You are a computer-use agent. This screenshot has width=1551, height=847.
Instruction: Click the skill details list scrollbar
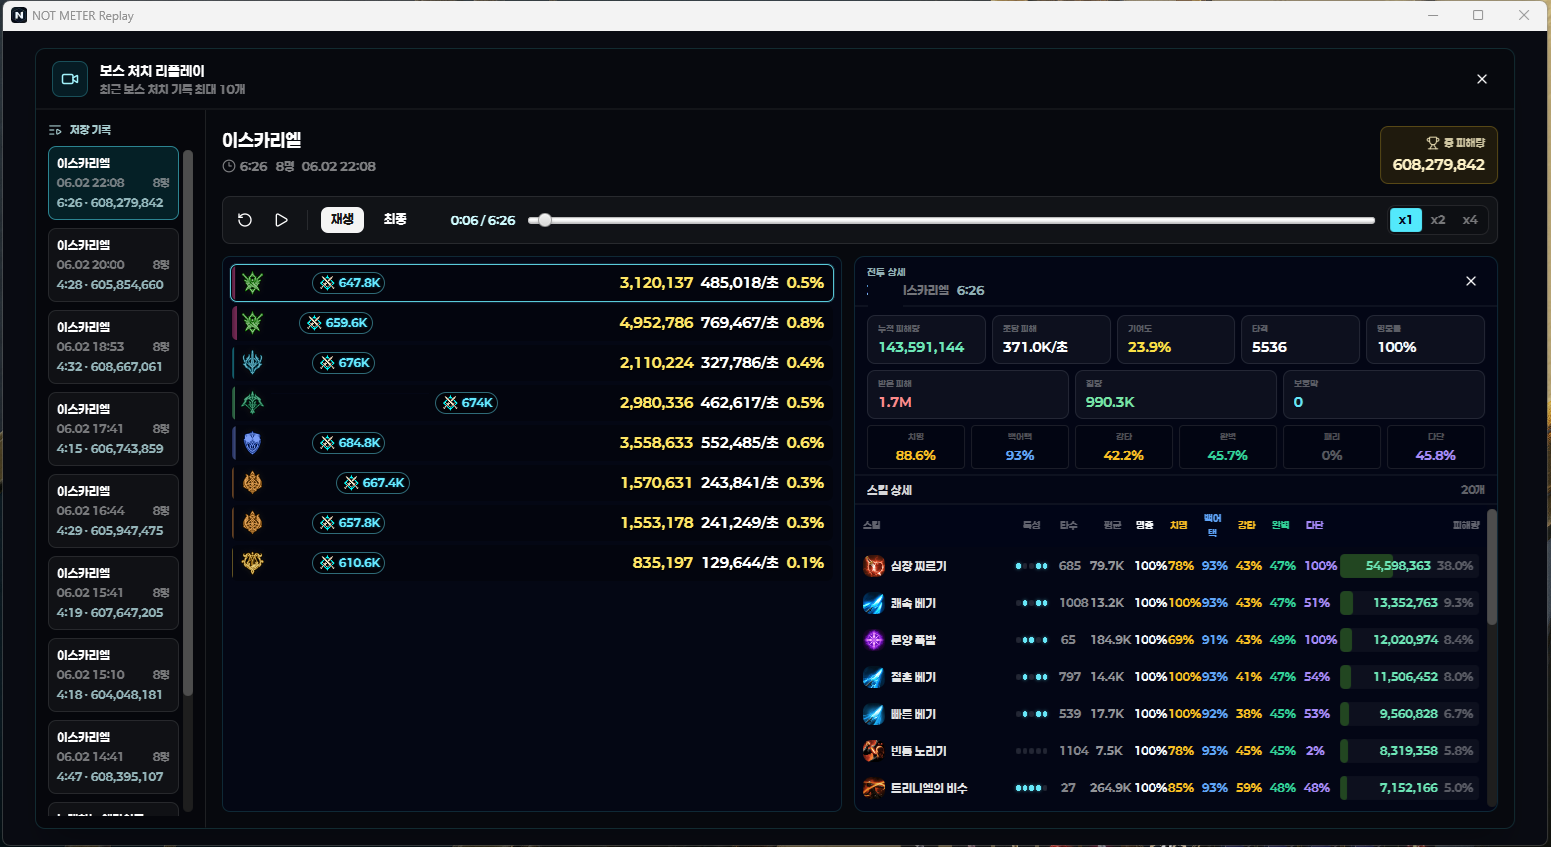tap(1492, 567)
